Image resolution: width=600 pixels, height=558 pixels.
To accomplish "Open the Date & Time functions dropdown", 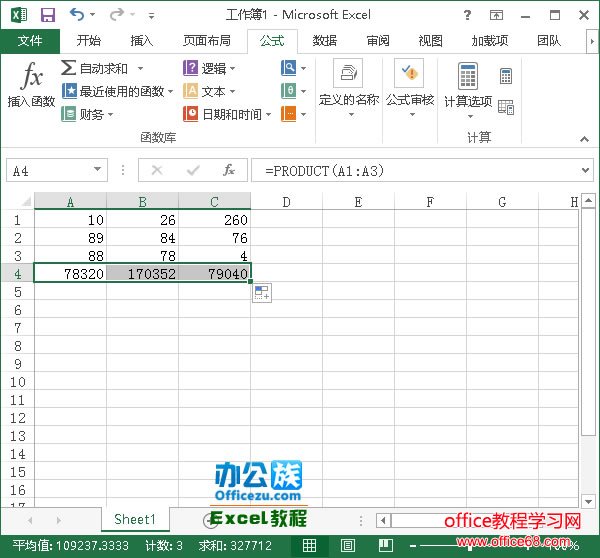I will [x=268, y=114].
